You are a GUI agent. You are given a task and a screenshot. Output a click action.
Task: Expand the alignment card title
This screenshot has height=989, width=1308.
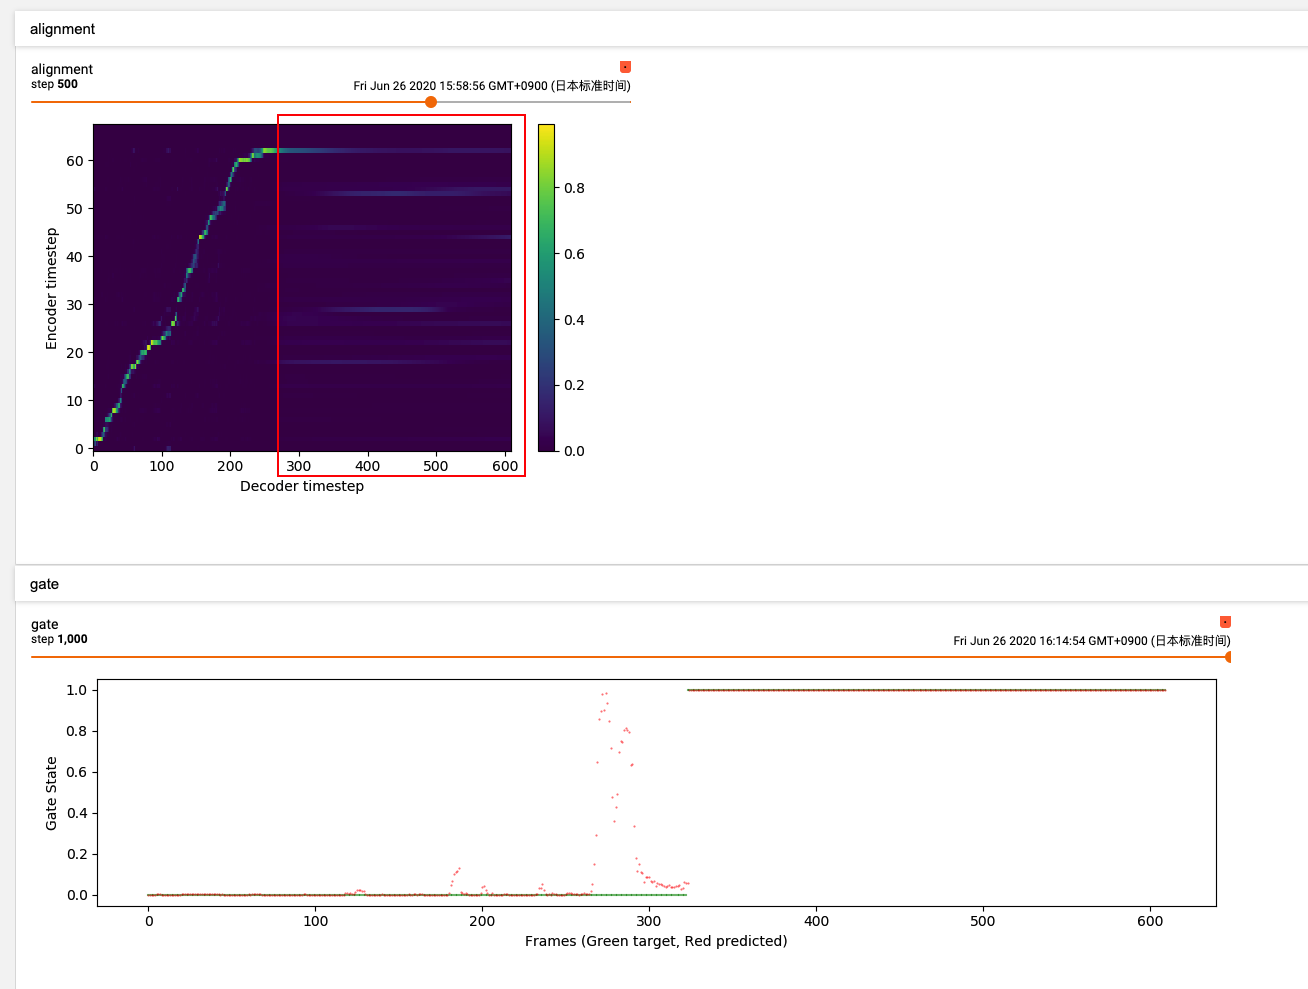tap(61, 69)
